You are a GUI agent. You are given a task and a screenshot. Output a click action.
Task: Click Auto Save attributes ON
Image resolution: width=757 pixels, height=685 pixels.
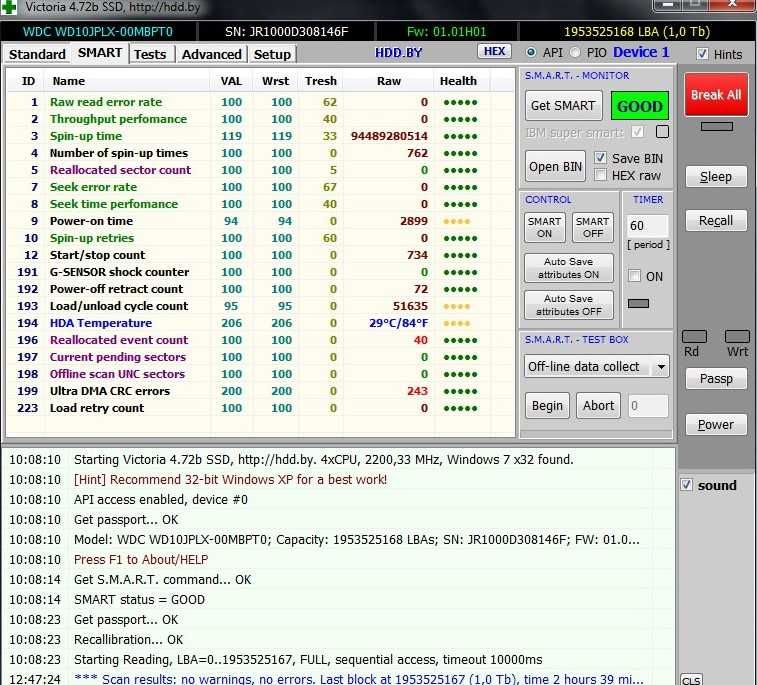tap(569, 268)
